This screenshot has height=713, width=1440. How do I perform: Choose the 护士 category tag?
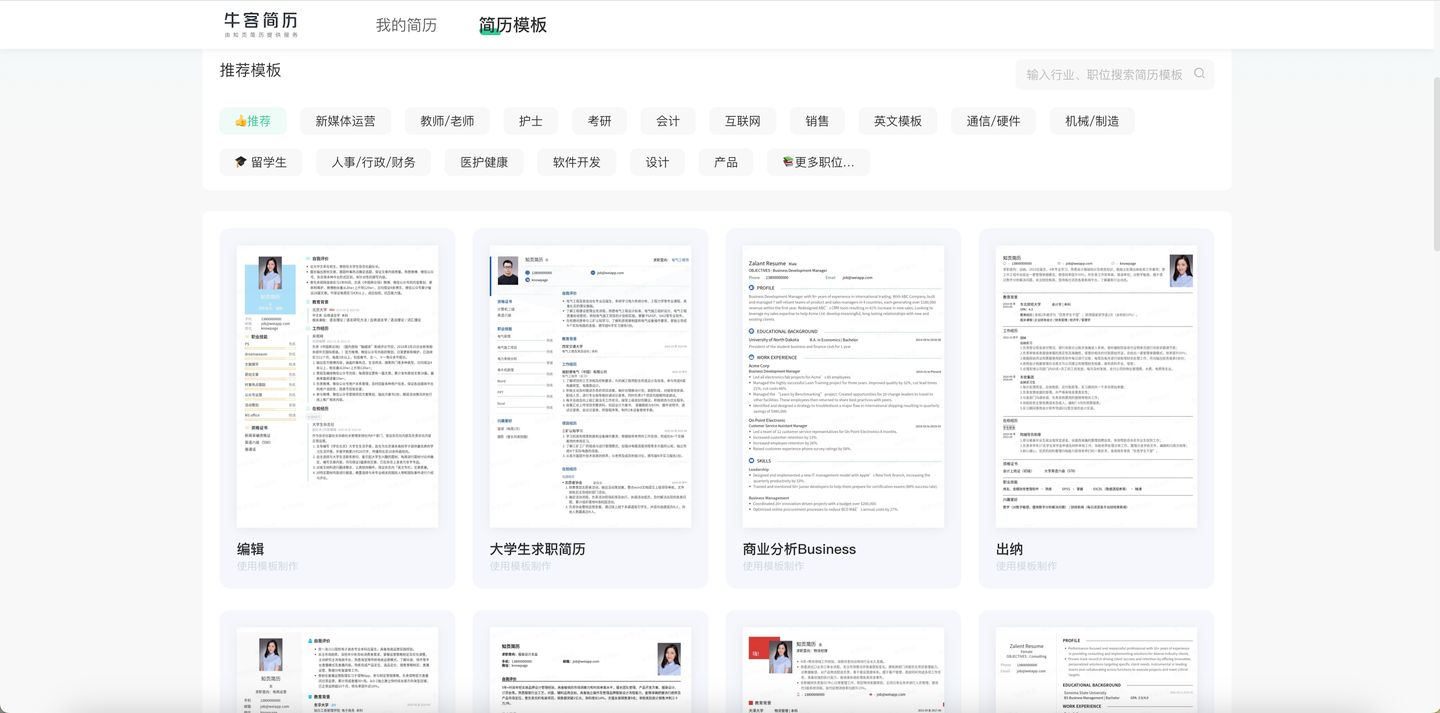point(531,121)
